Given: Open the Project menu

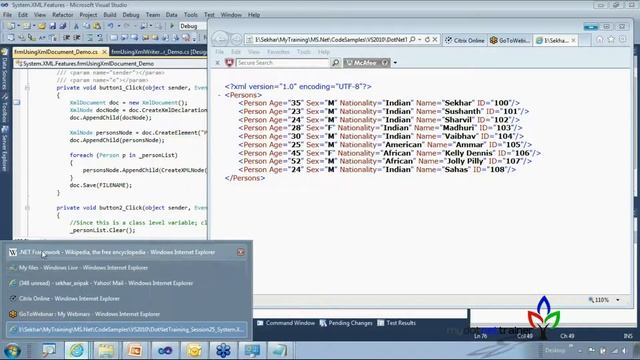Looking at the screenshot, I should [88, 15].
